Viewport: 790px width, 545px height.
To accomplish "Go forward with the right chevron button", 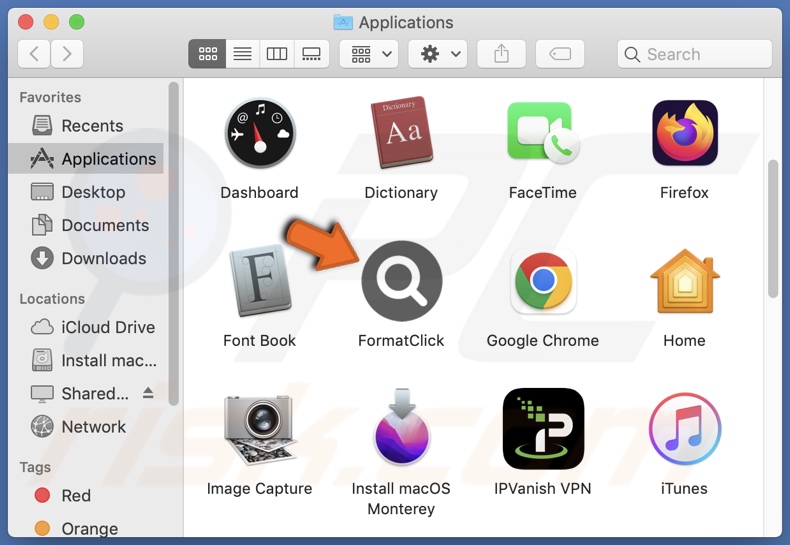I will 67,54.
